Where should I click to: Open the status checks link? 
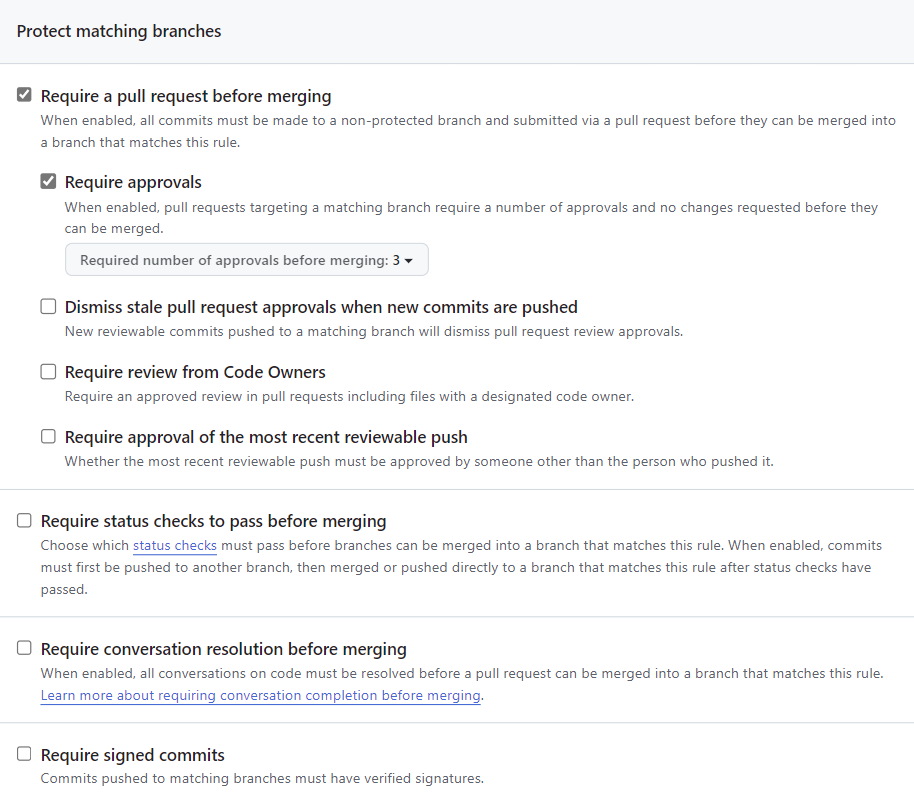coord(175,546)
